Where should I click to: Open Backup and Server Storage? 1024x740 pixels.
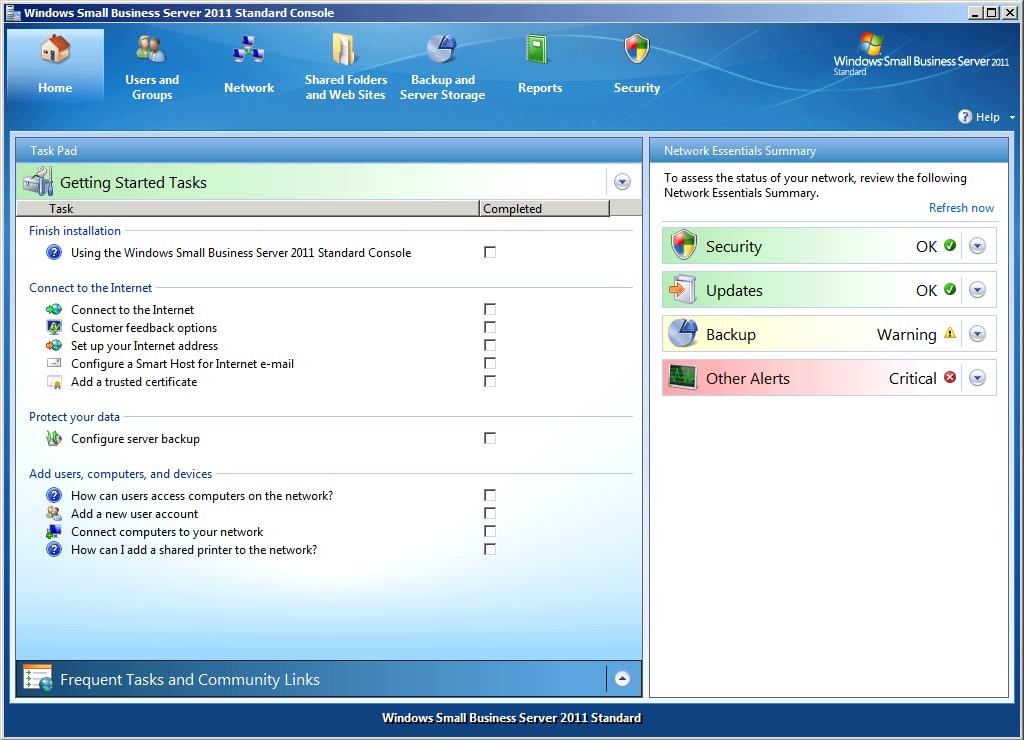pos(442,63)
